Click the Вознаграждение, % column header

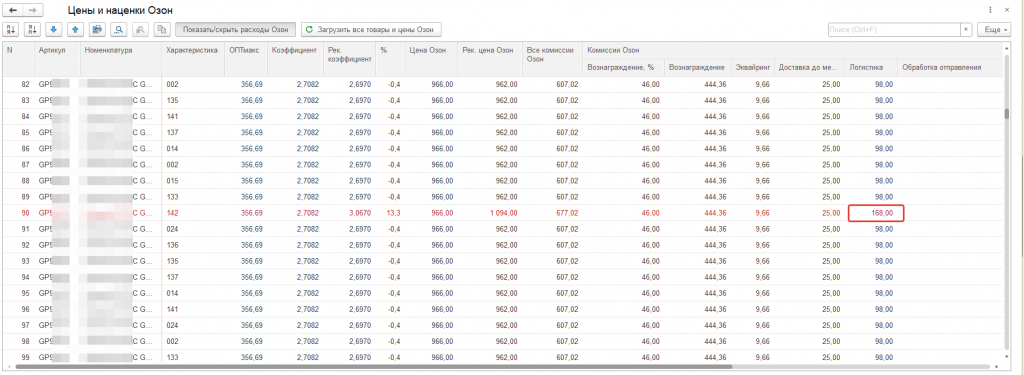624,67
